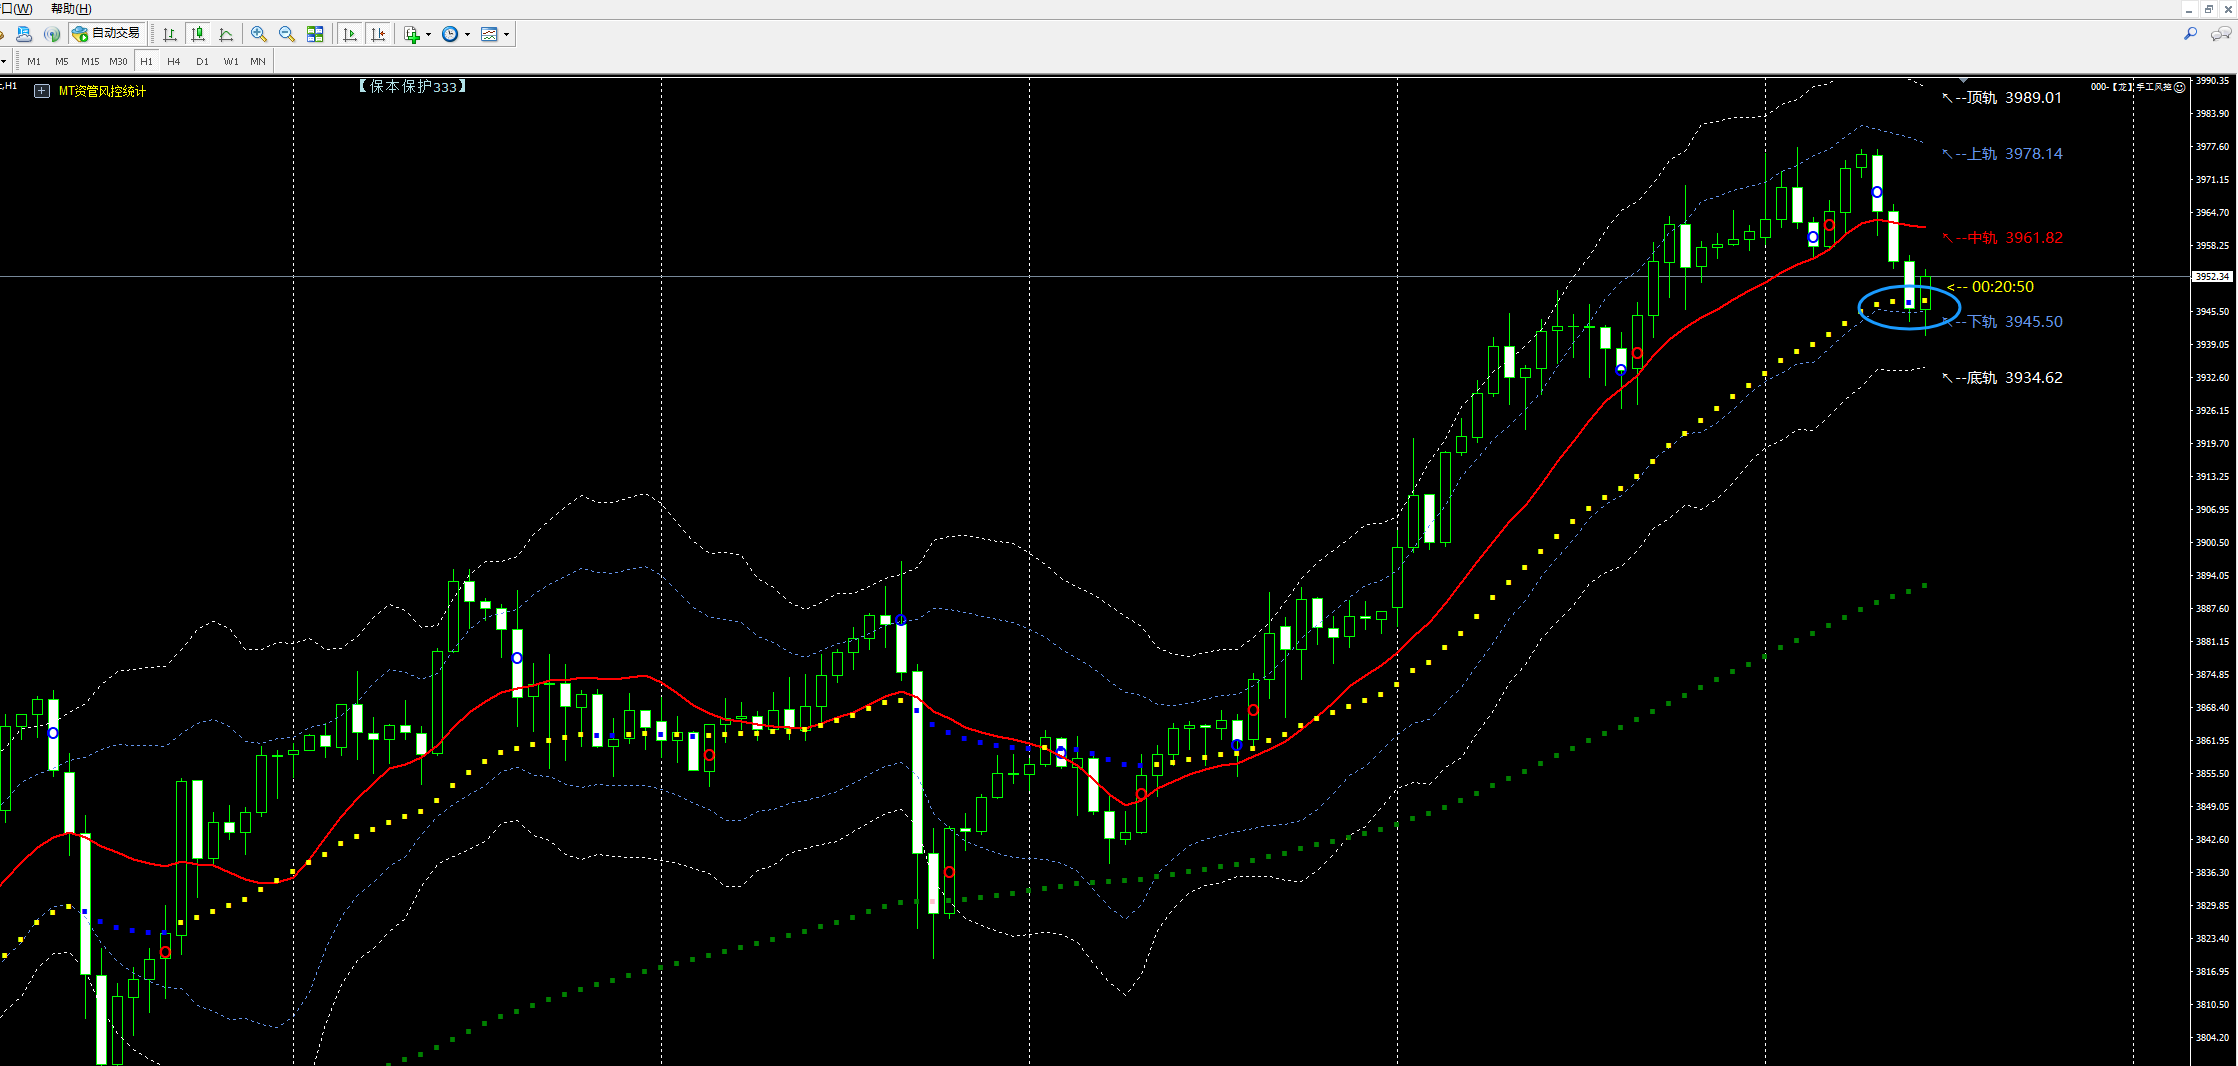The height and width of the screenshot is (1066, 2238).
Task: Click the 3804.20 price scale label
Action: pyautogui.click(x=2212, y=1037)
